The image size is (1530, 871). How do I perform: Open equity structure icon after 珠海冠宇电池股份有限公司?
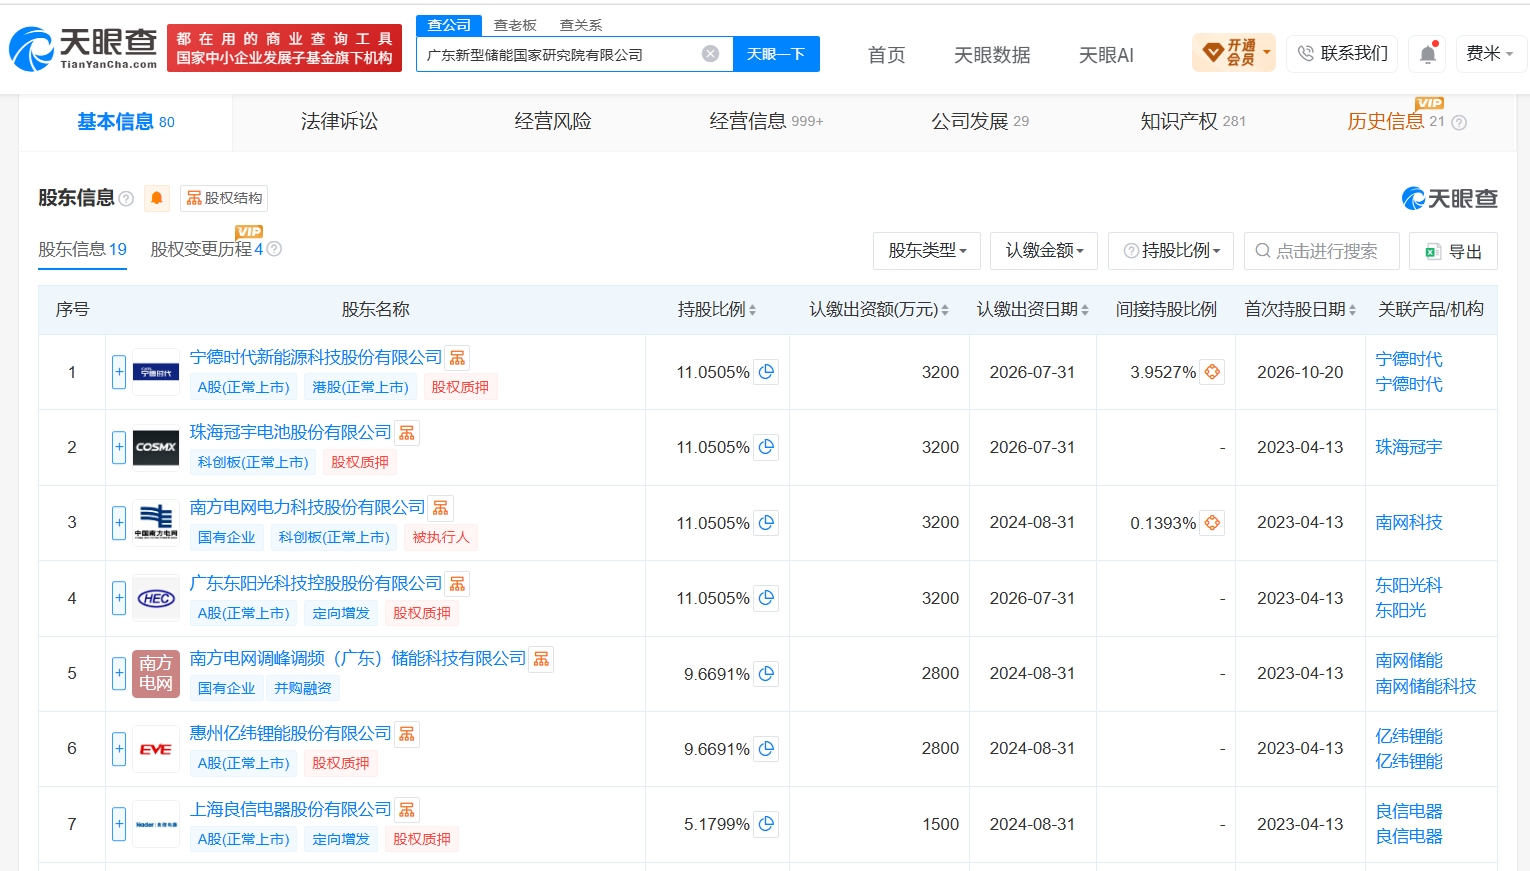click(407, 433)
